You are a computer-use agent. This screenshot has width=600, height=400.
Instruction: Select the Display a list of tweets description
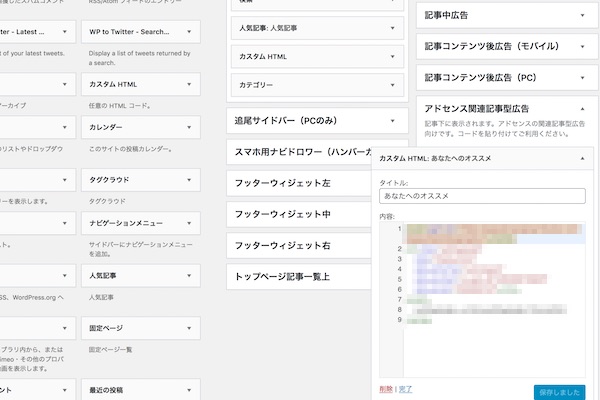[x=139, y=58]
